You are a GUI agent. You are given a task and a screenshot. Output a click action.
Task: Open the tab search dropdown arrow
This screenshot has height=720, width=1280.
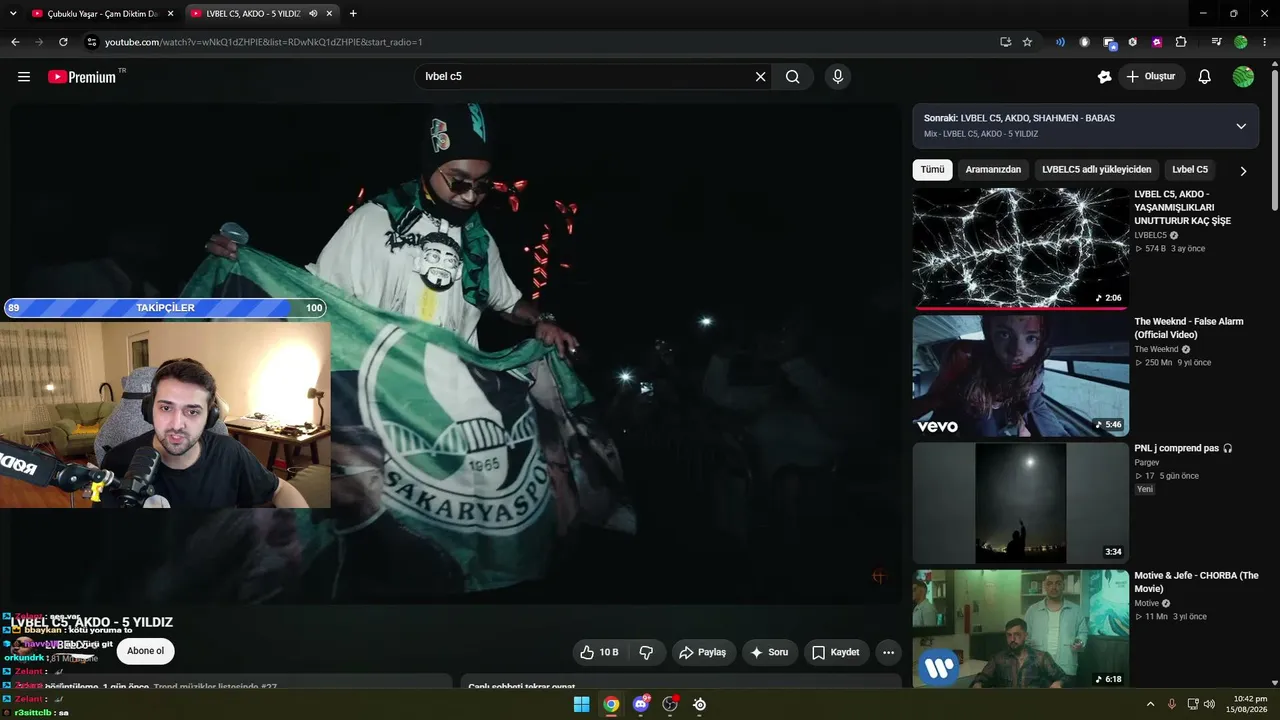click(x=13, y=14)
